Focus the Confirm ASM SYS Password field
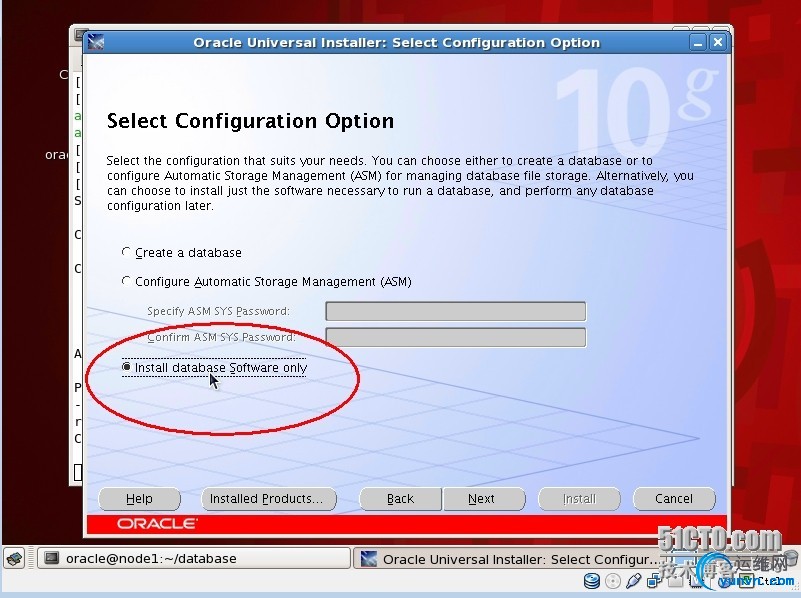 [456, 337]
